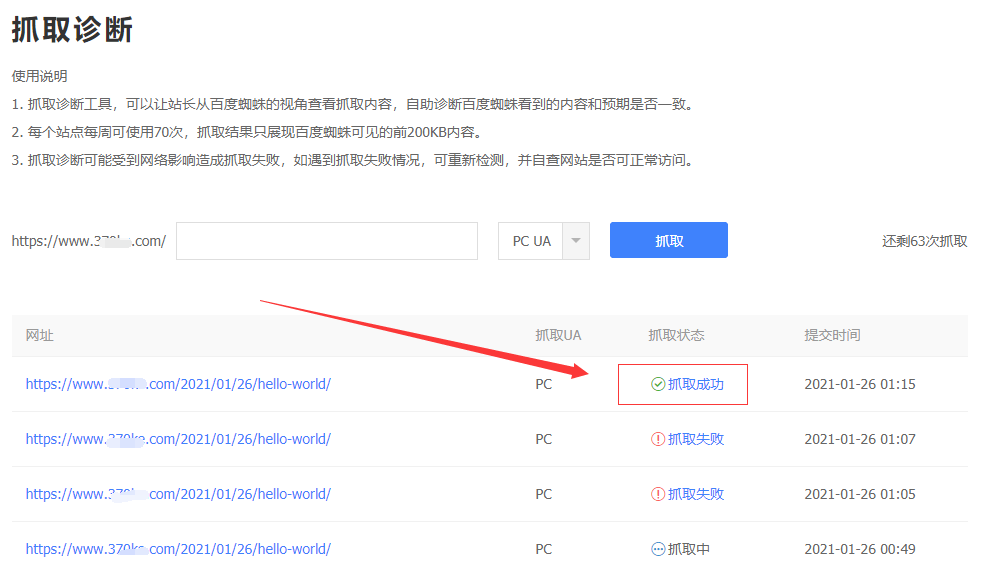The image size is (985, 575).
Task: Open hello-world URL submitted at 00:49
Action: [178, 549]
